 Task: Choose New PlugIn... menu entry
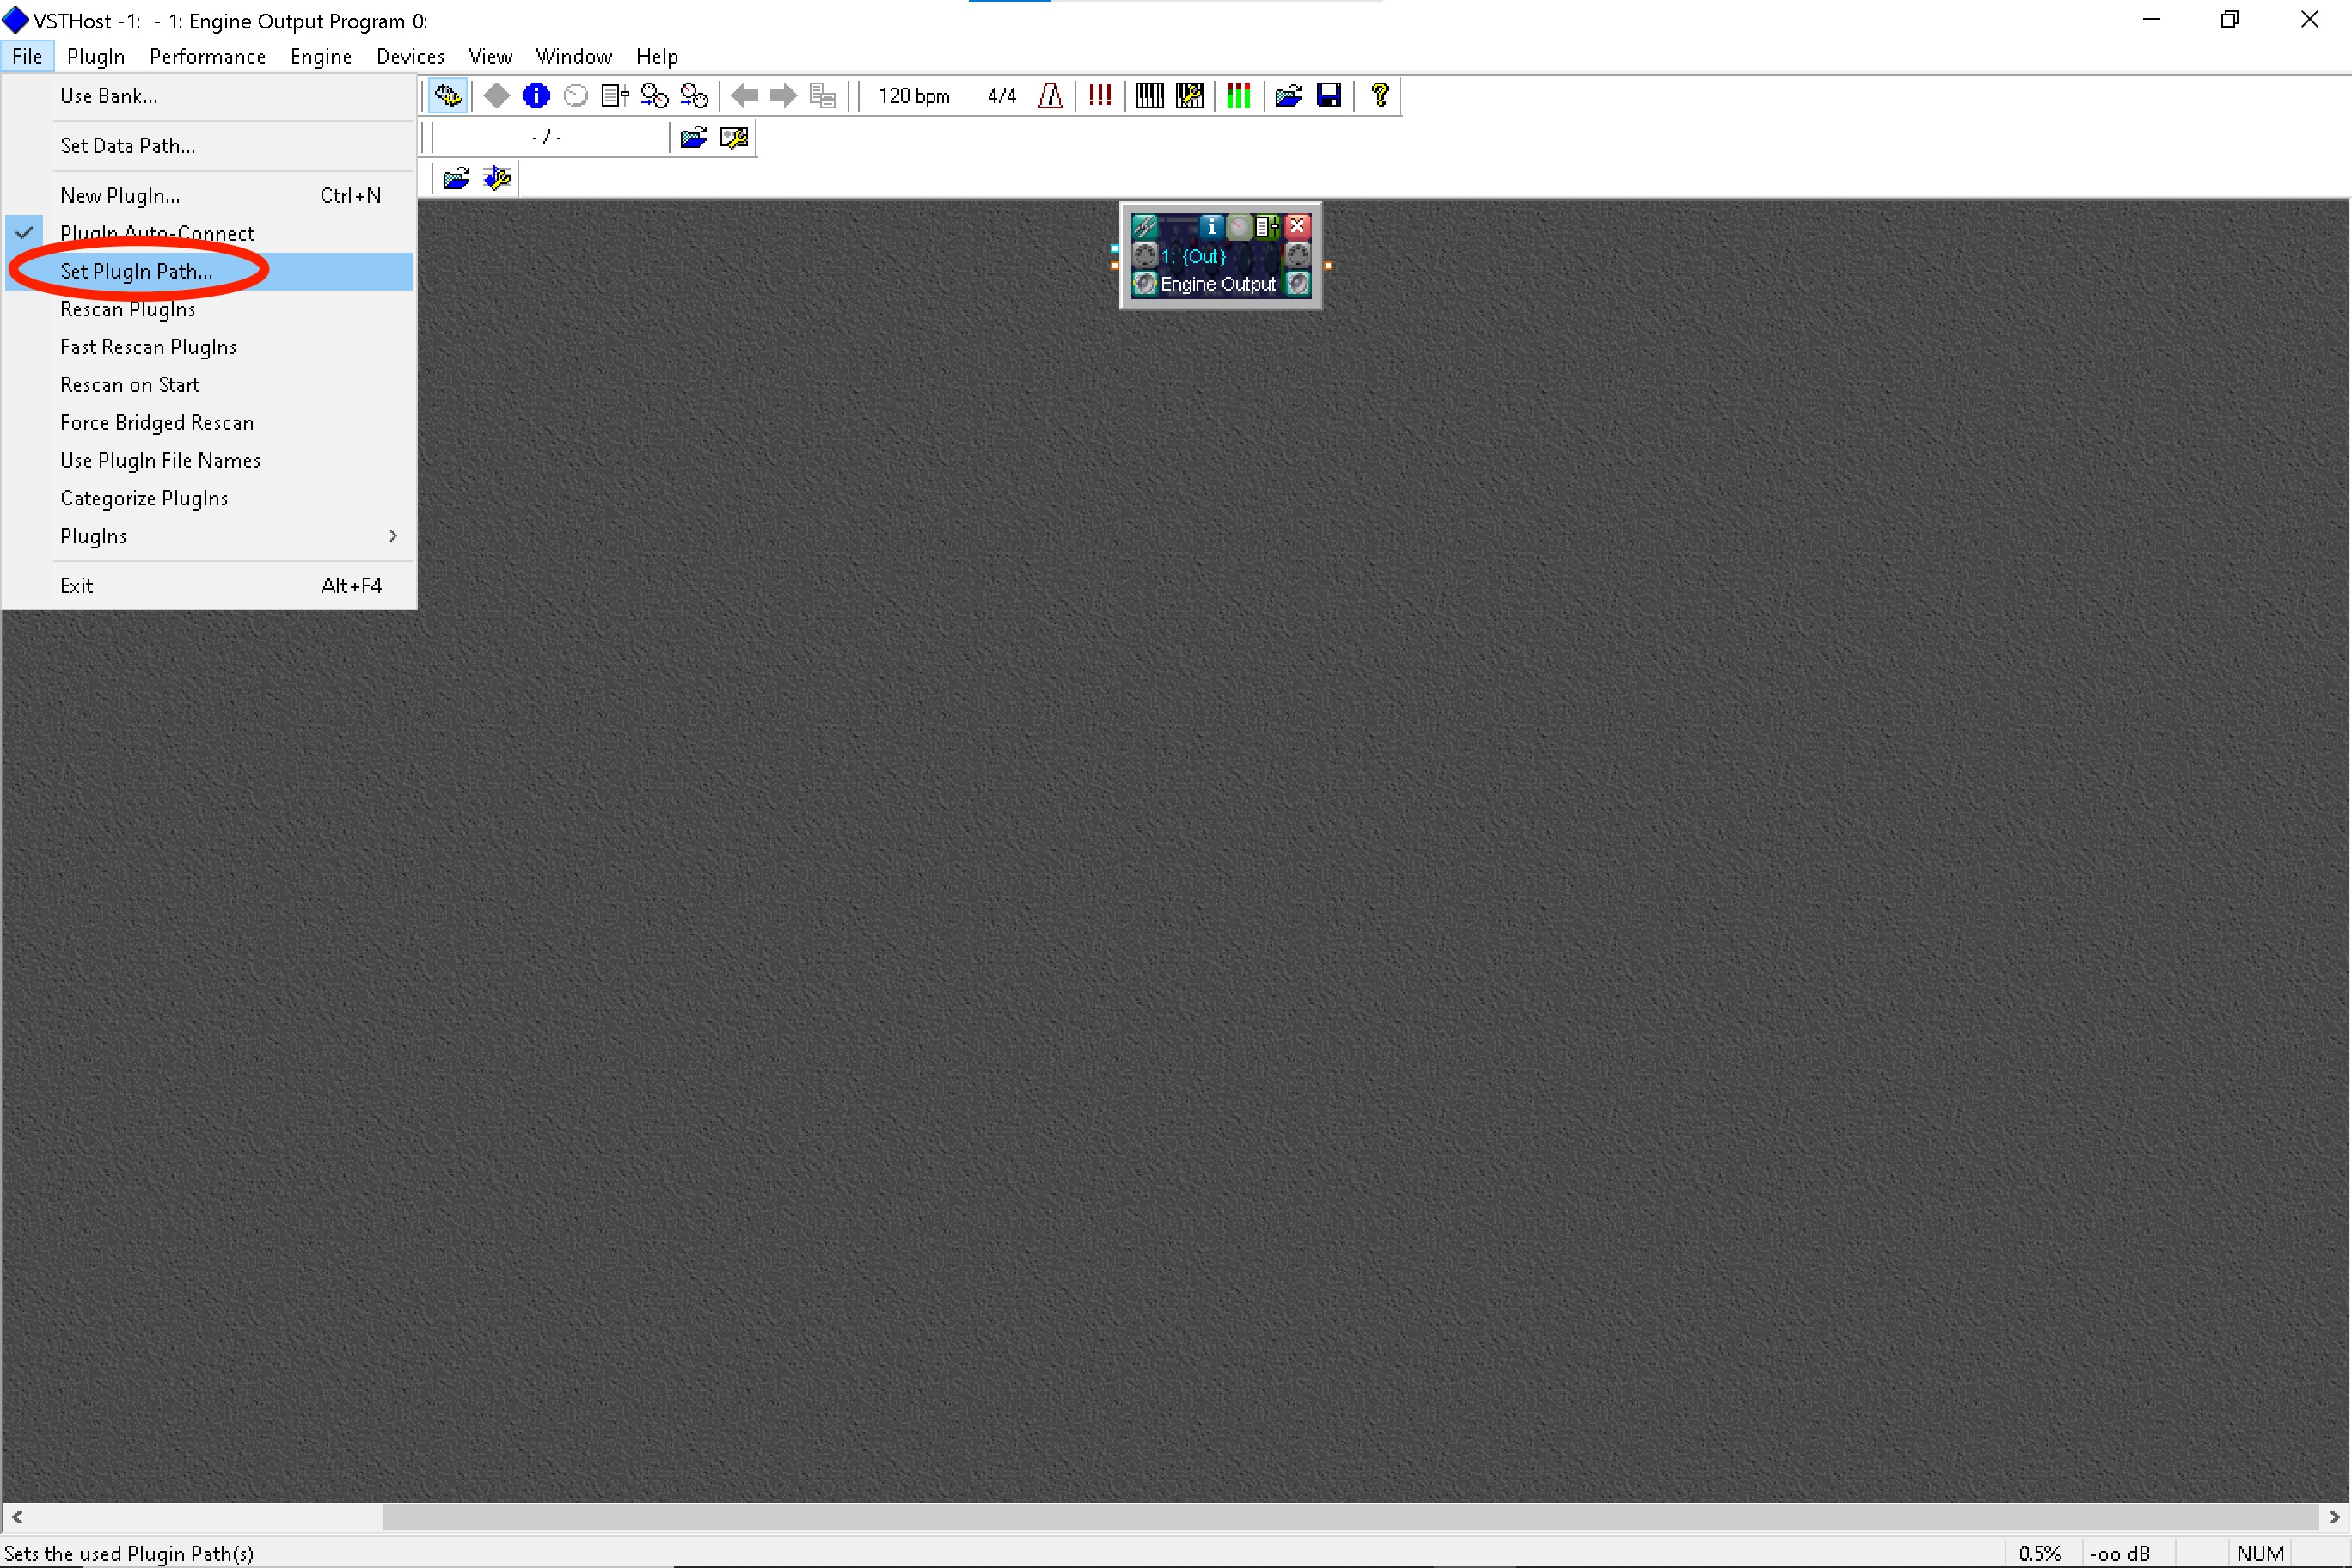click(x=209, y=196)
